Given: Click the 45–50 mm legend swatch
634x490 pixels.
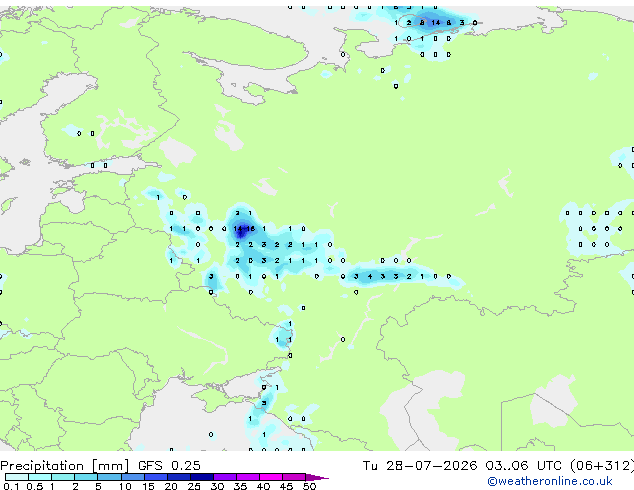Looking at the screenshot, I should pos(294,477).
